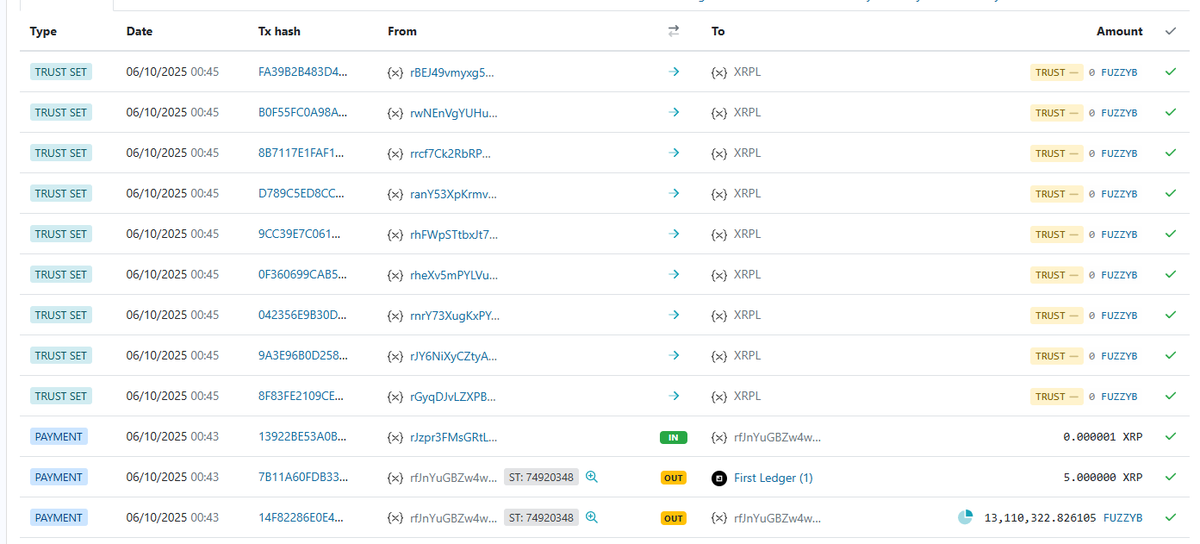Click the arrow icon in the FA39B2B483D4 row

point(673,72)
